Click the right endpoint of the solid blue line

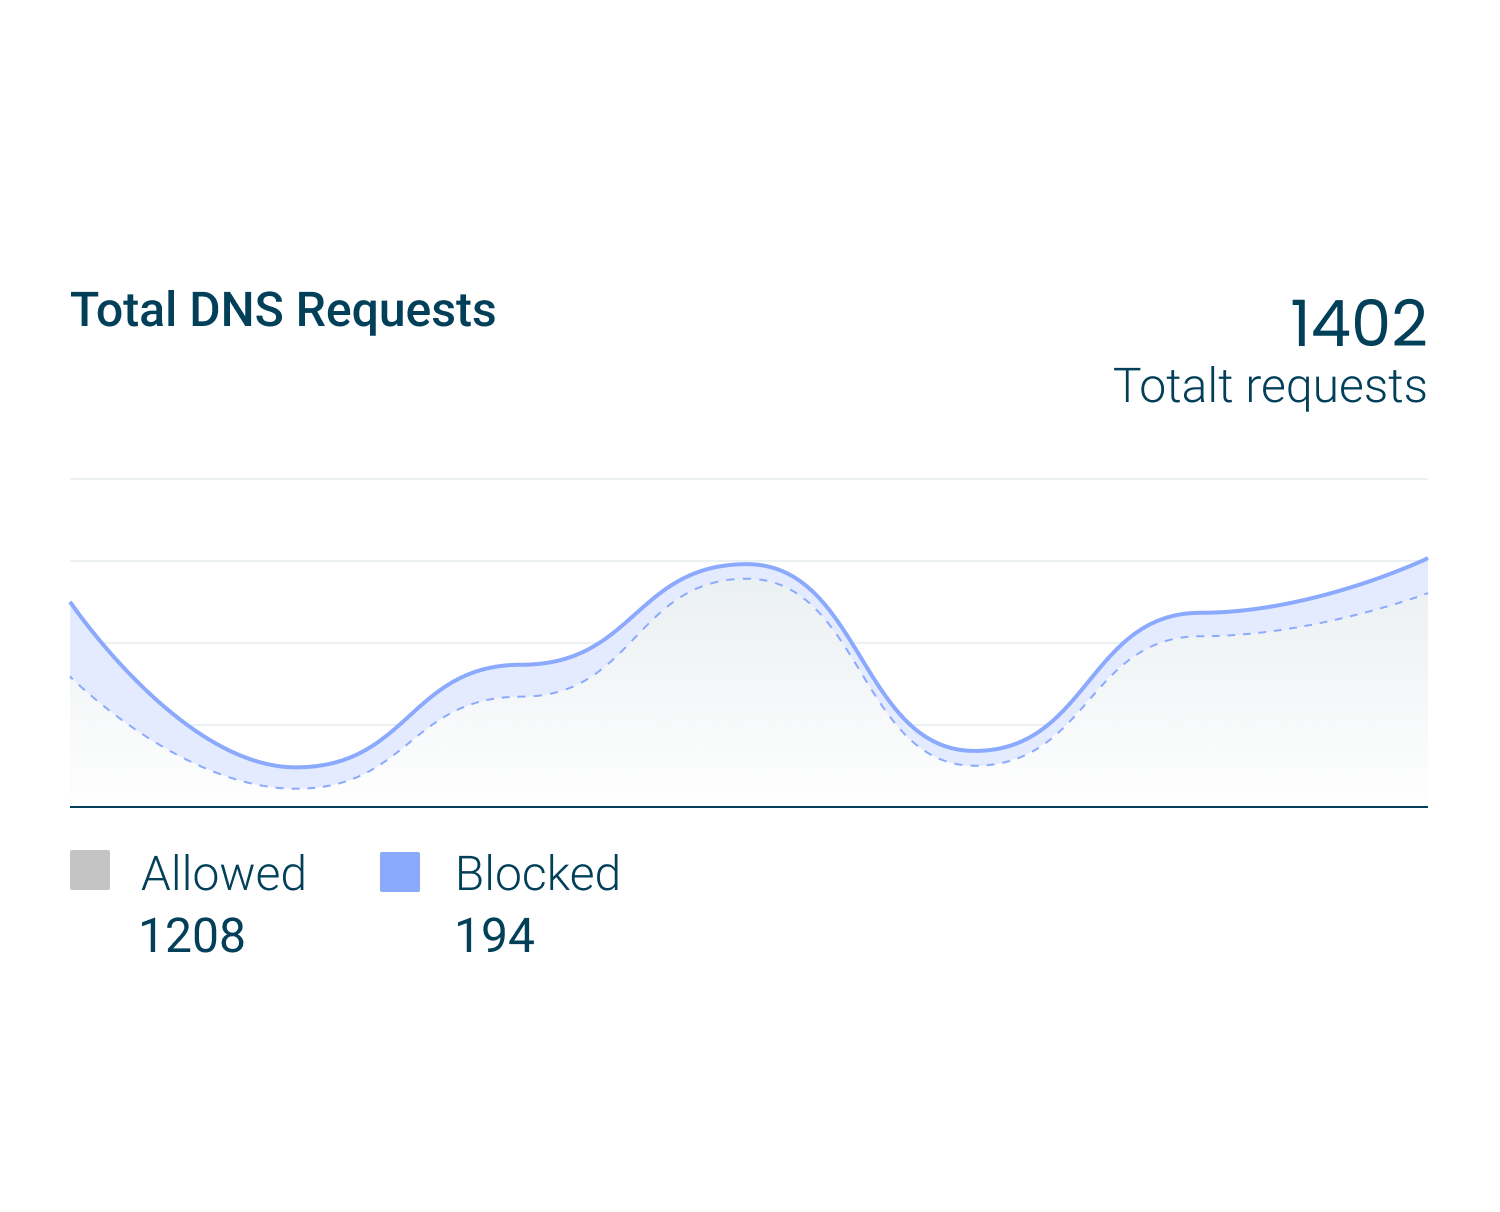[1425, 559]
